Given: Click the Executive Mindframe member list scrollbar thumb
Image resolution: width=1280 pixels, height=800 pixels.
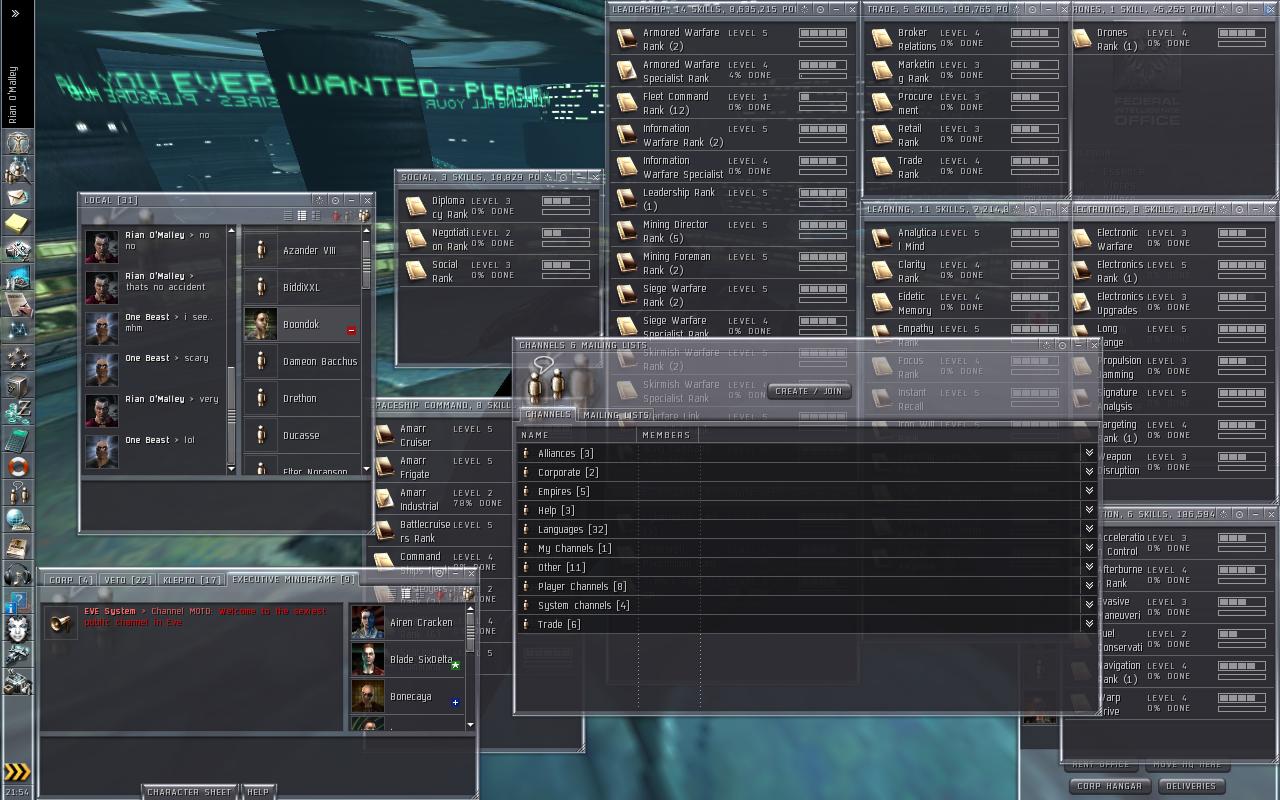Looking at the screenshot, I should coord(470,630).
